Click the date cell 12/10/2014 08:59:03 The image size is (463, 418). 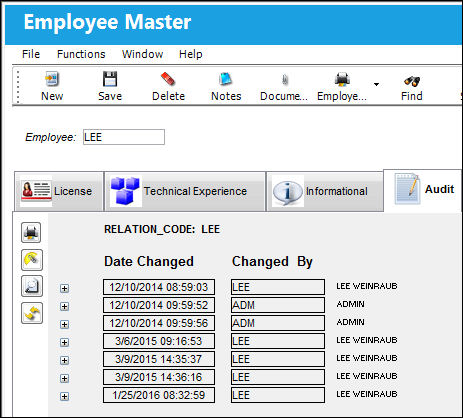pyautogui.click(x=159, y=287)
